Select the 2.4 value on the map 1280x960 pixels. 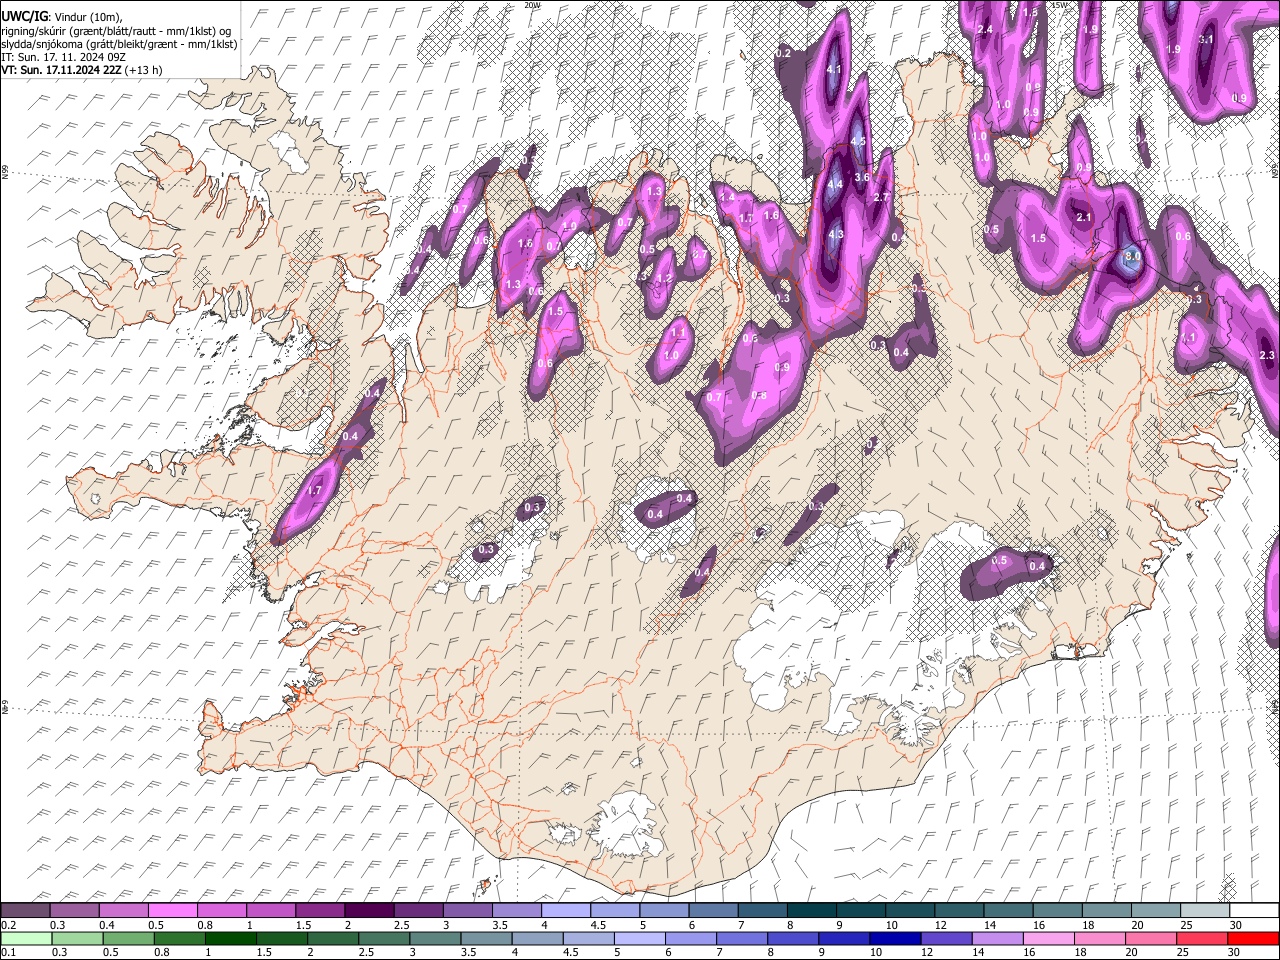(x=985, y=29)
